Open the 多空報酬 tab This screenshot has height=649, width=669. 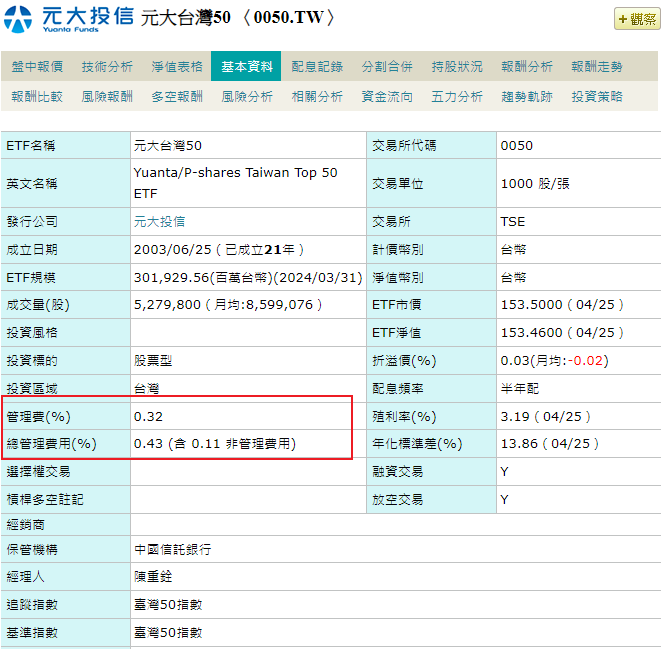tap(177, 96)
